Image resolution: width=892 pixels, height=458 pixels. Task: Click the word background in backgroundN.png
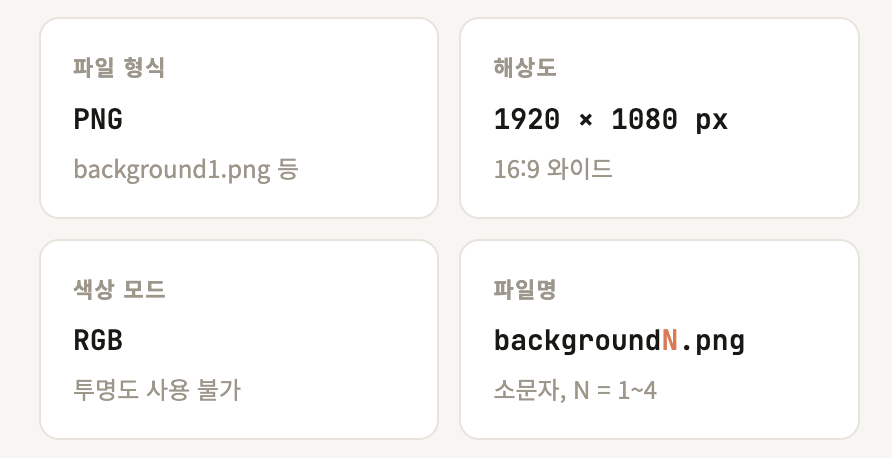577,341
